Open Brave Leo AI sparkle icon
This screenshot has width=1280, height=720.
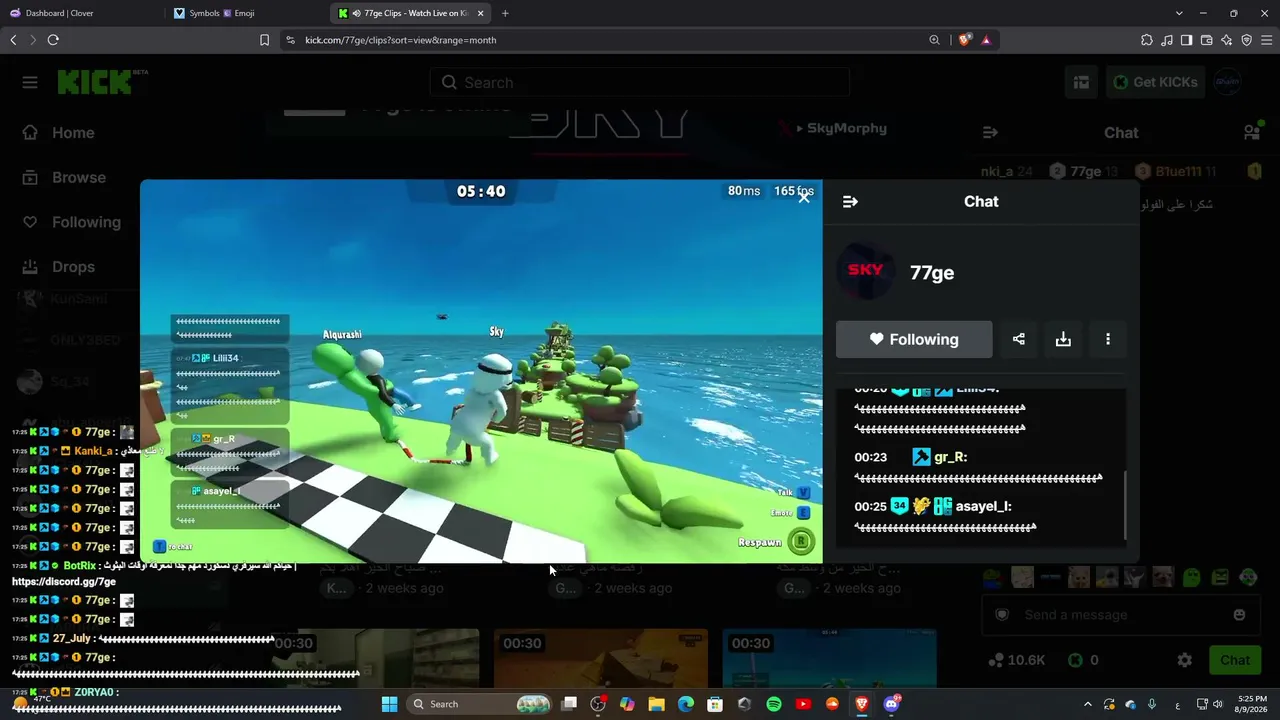tap(1226, 40)
